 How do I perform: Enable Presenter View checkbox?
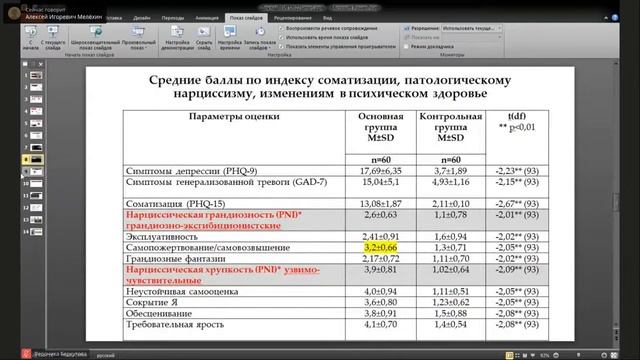click(406, 47)
